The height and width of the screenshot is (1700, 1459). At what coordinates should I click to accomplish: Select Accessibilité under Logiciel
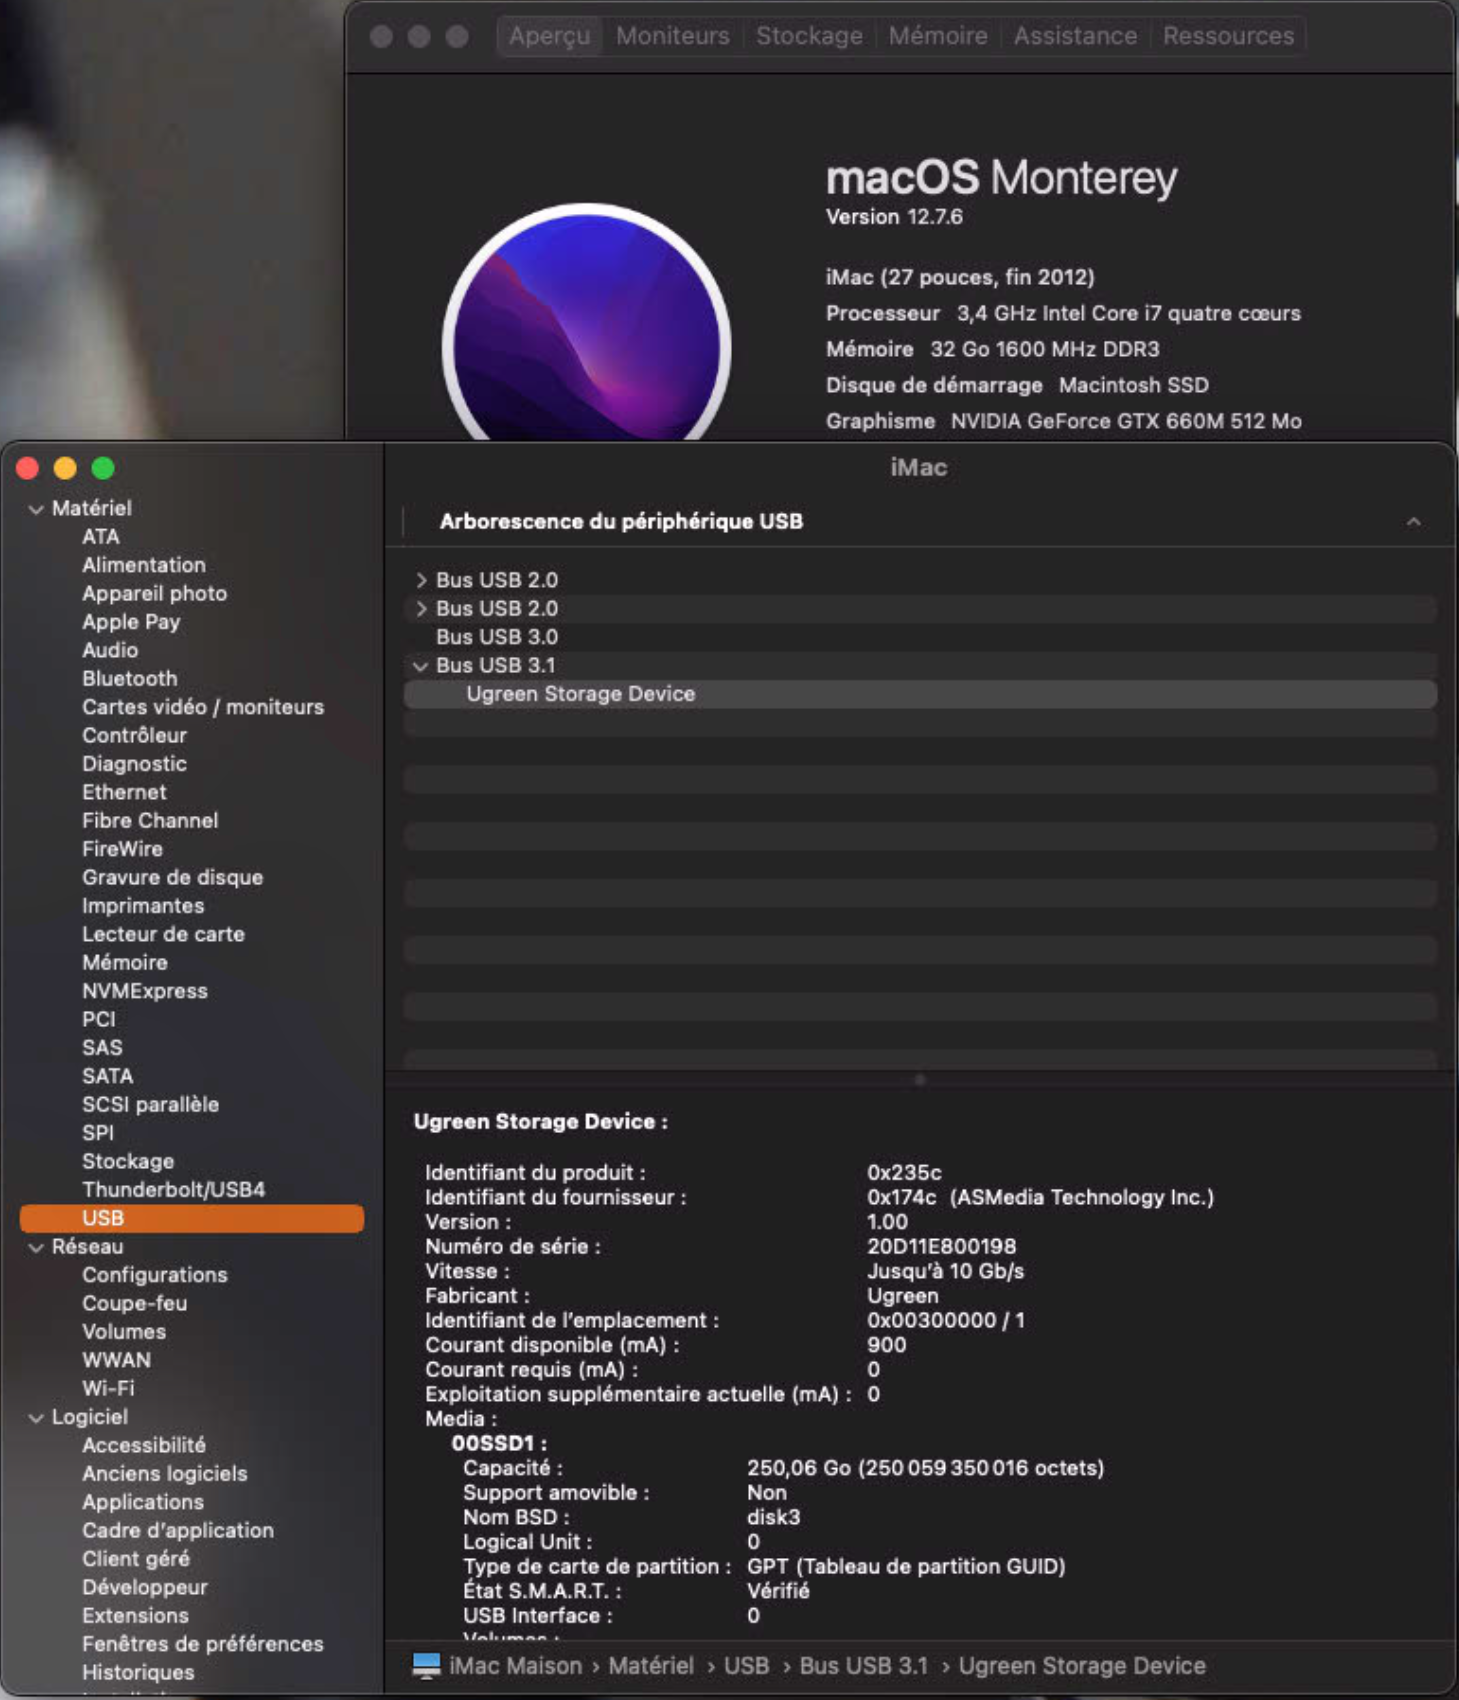point(144,1446)
